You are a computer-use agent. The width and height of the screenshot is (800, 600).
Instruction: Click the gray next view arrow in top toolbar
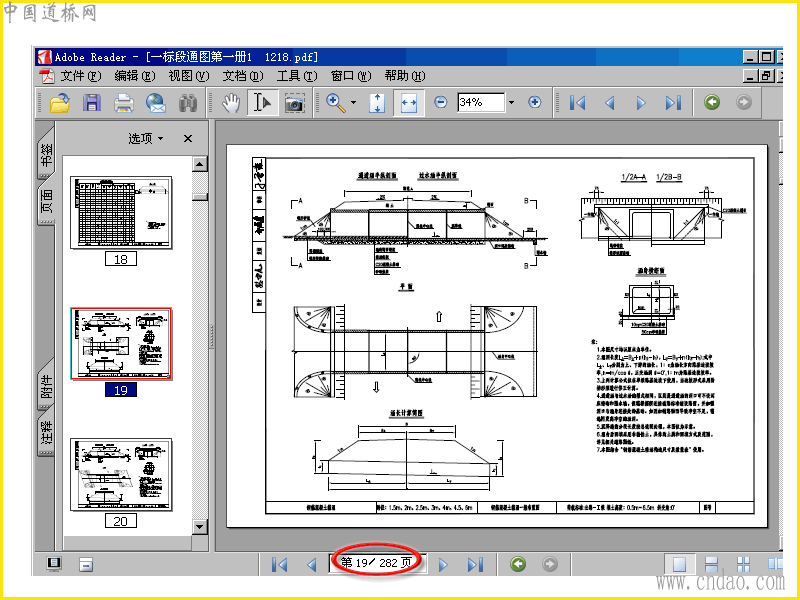pyautogui.click(x=744, y=102)
